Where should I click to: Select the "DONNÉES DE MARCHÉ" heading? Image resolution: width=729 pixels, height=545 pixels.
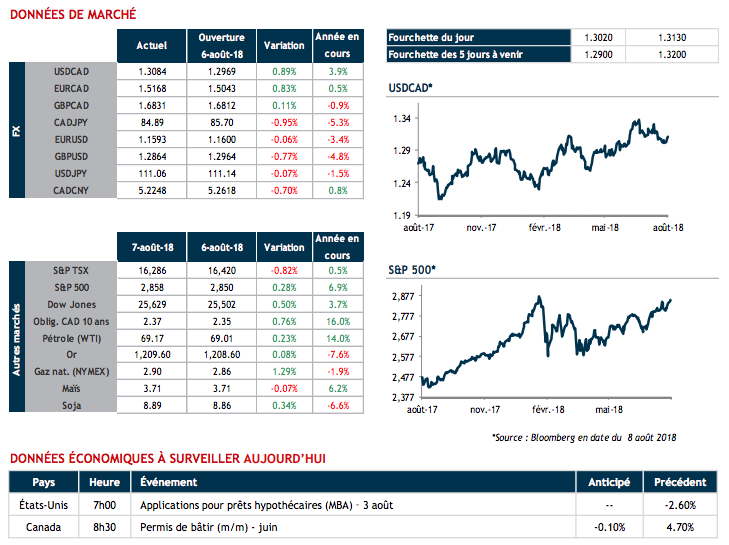[x=66, y=15]
